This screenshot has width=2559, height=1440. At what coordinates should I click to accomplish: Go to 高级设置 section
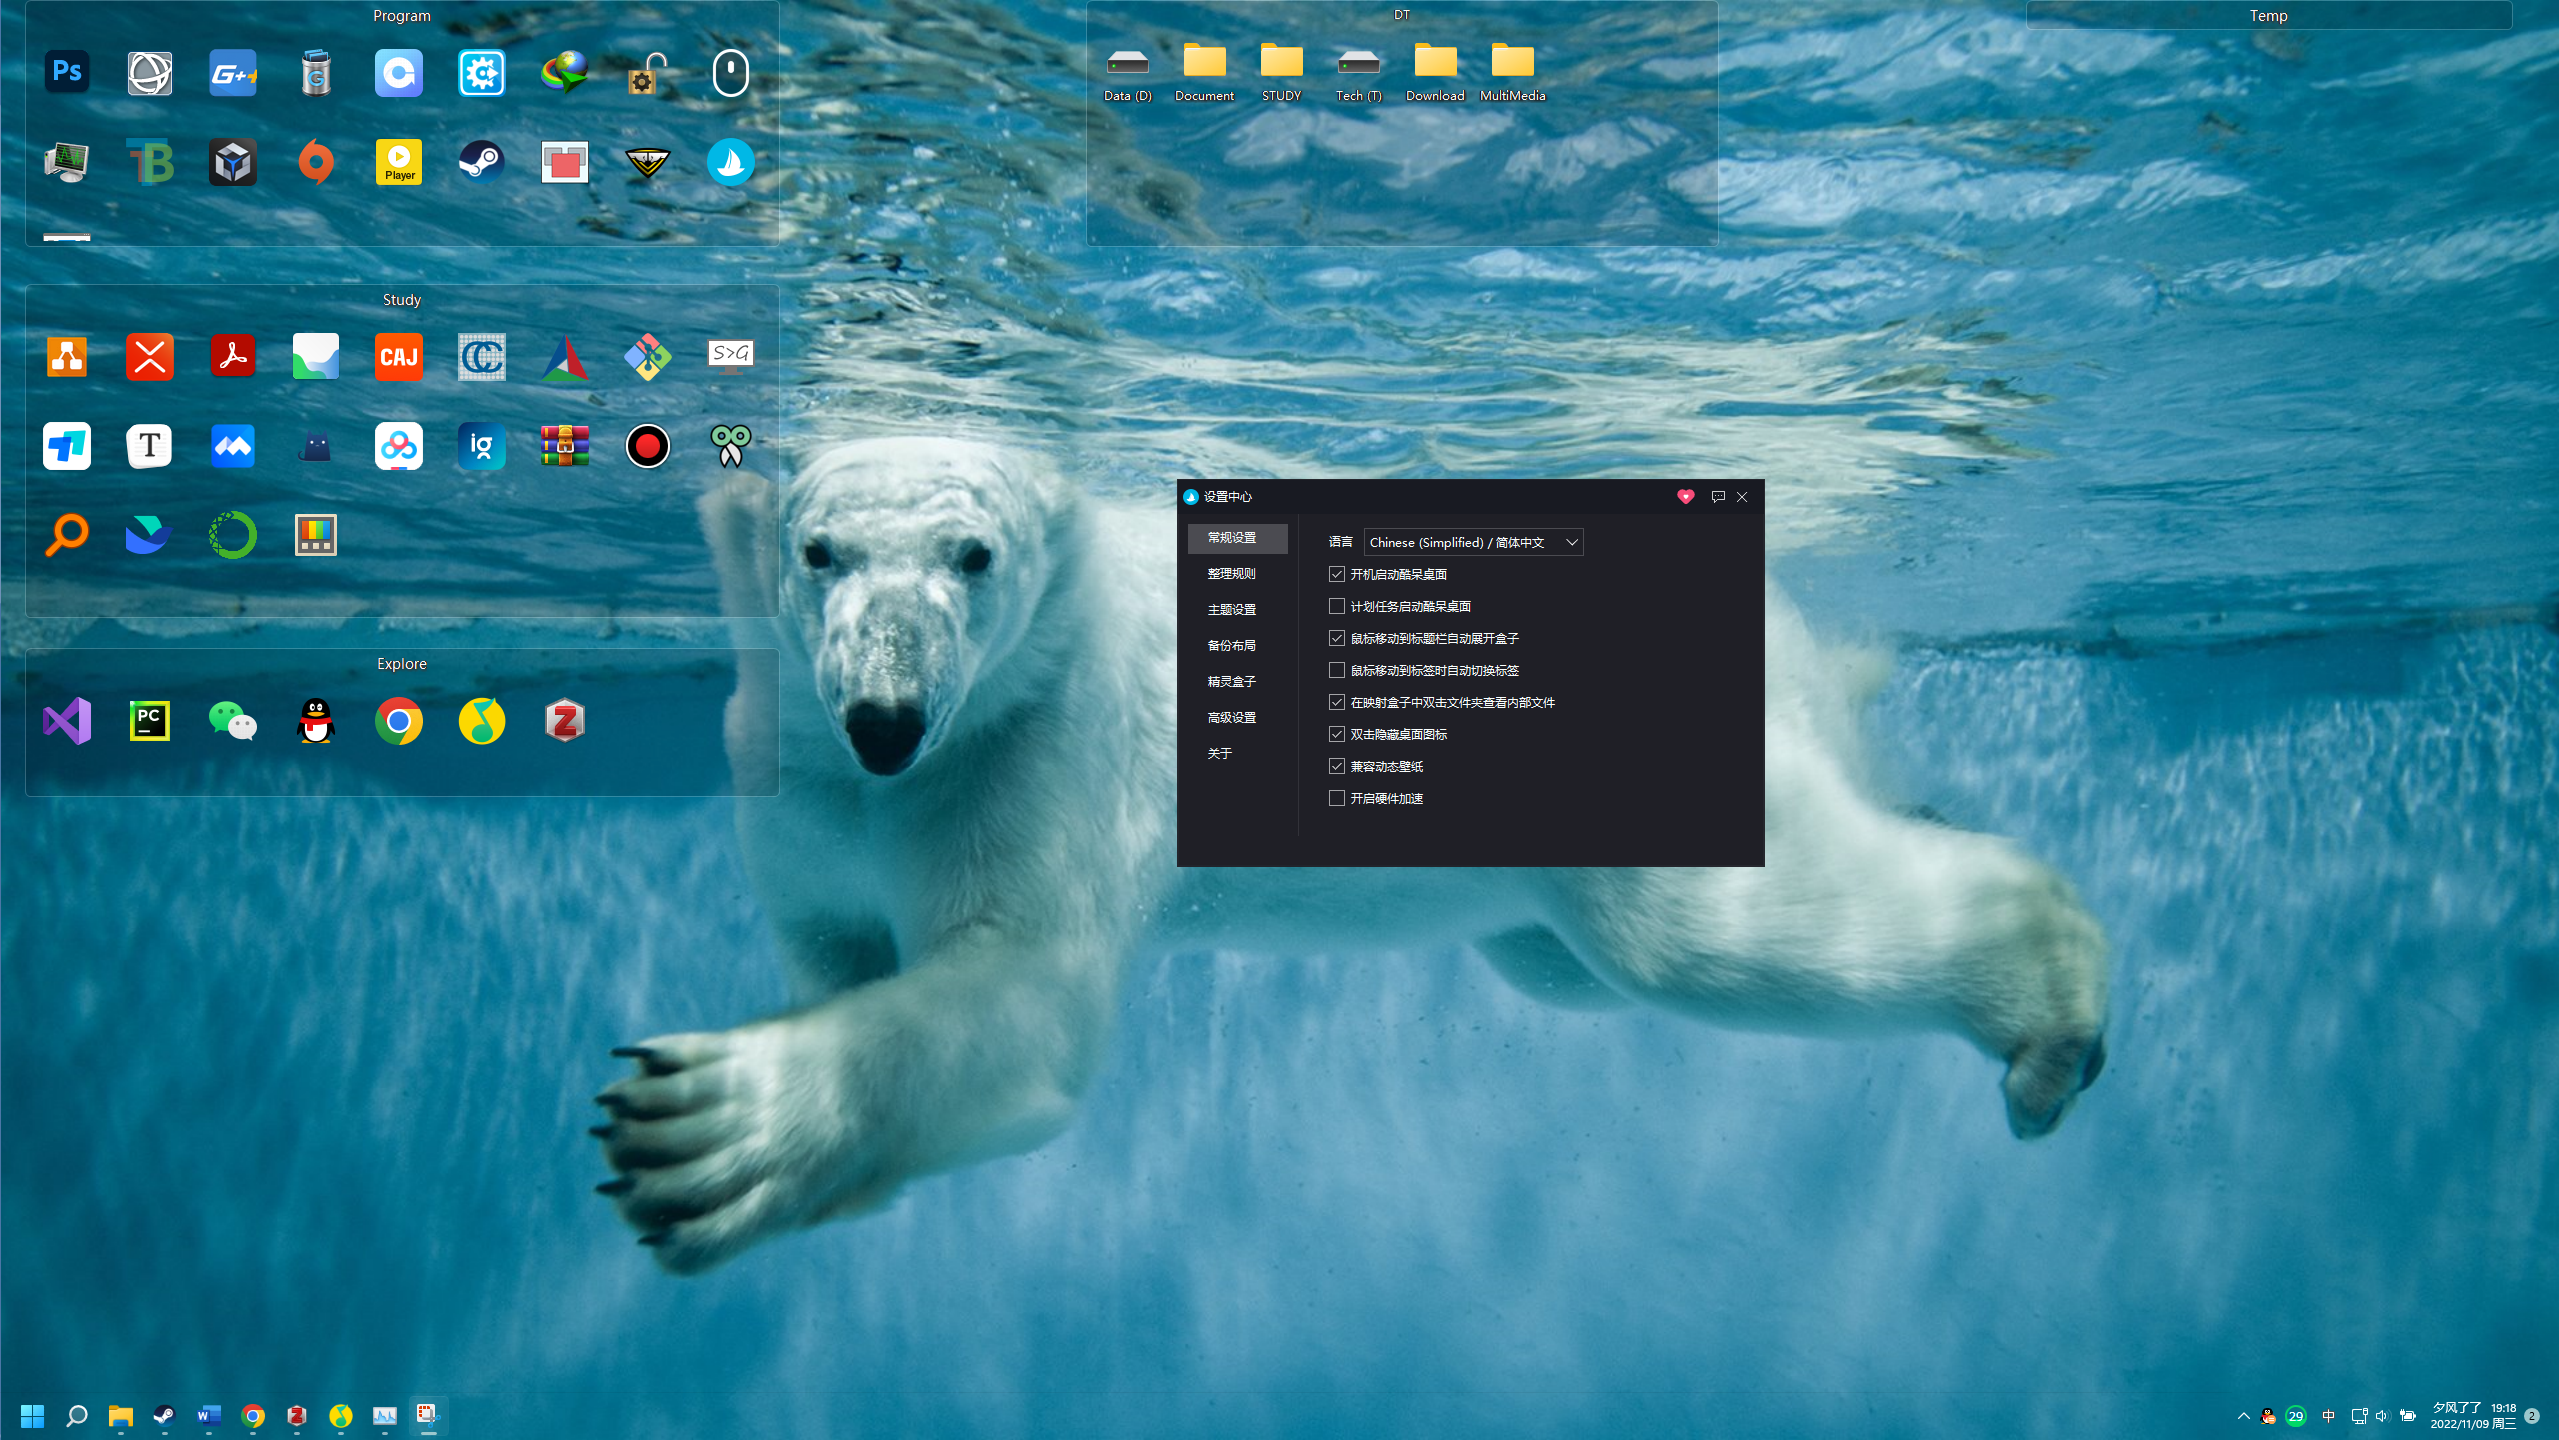(1231, 717)
